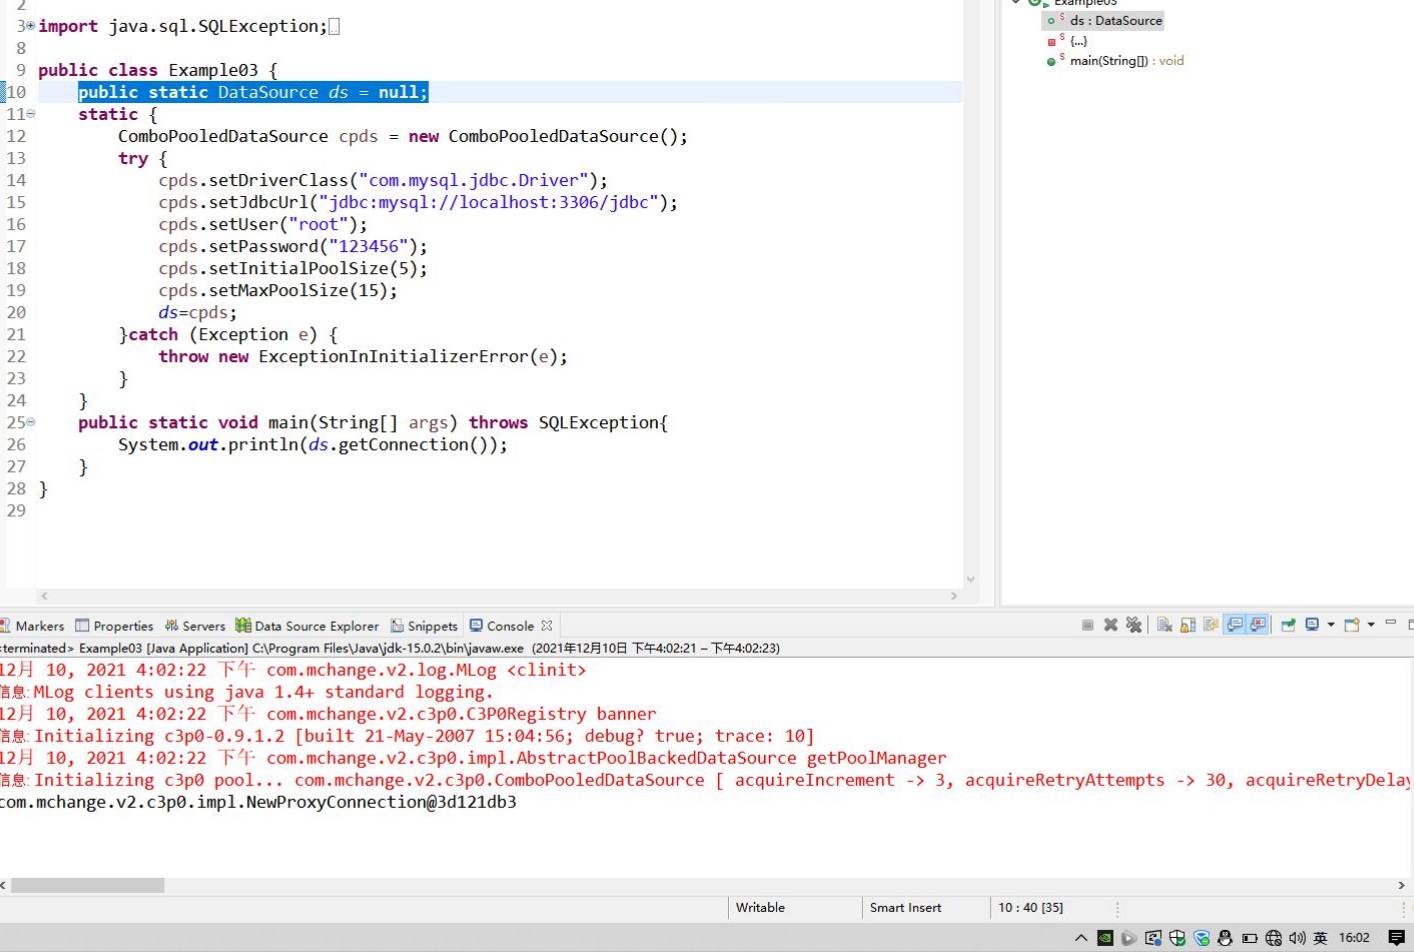
Task: Open NVIDIA tray icon
Action: pos(1105,938)
